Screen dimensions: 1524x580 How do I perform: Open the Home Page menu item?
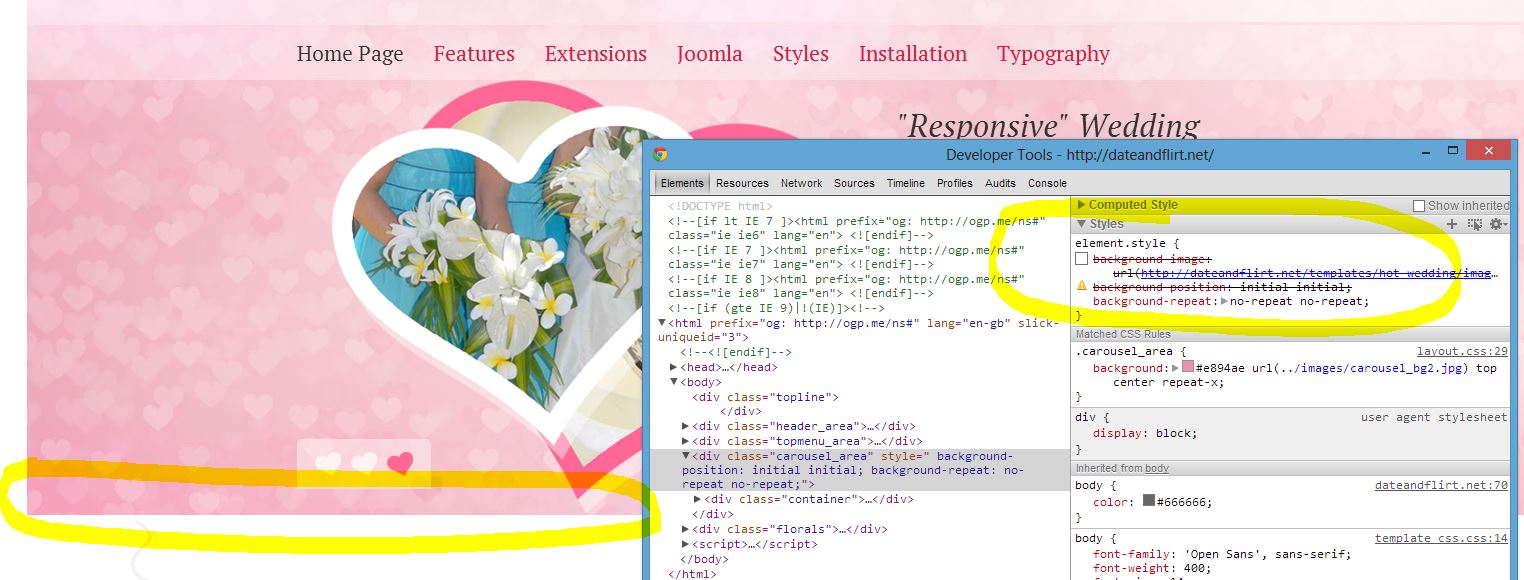[350, 54]
